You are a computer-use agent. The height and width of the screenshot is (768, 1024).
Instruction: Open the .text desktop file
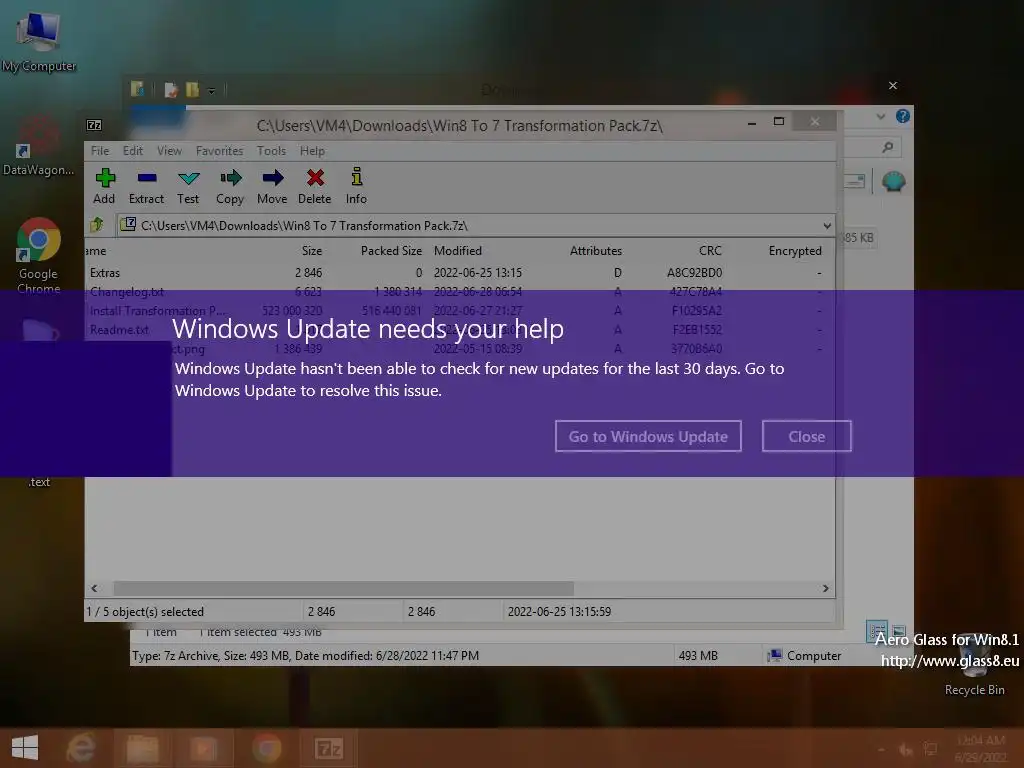tap(39, 482)
